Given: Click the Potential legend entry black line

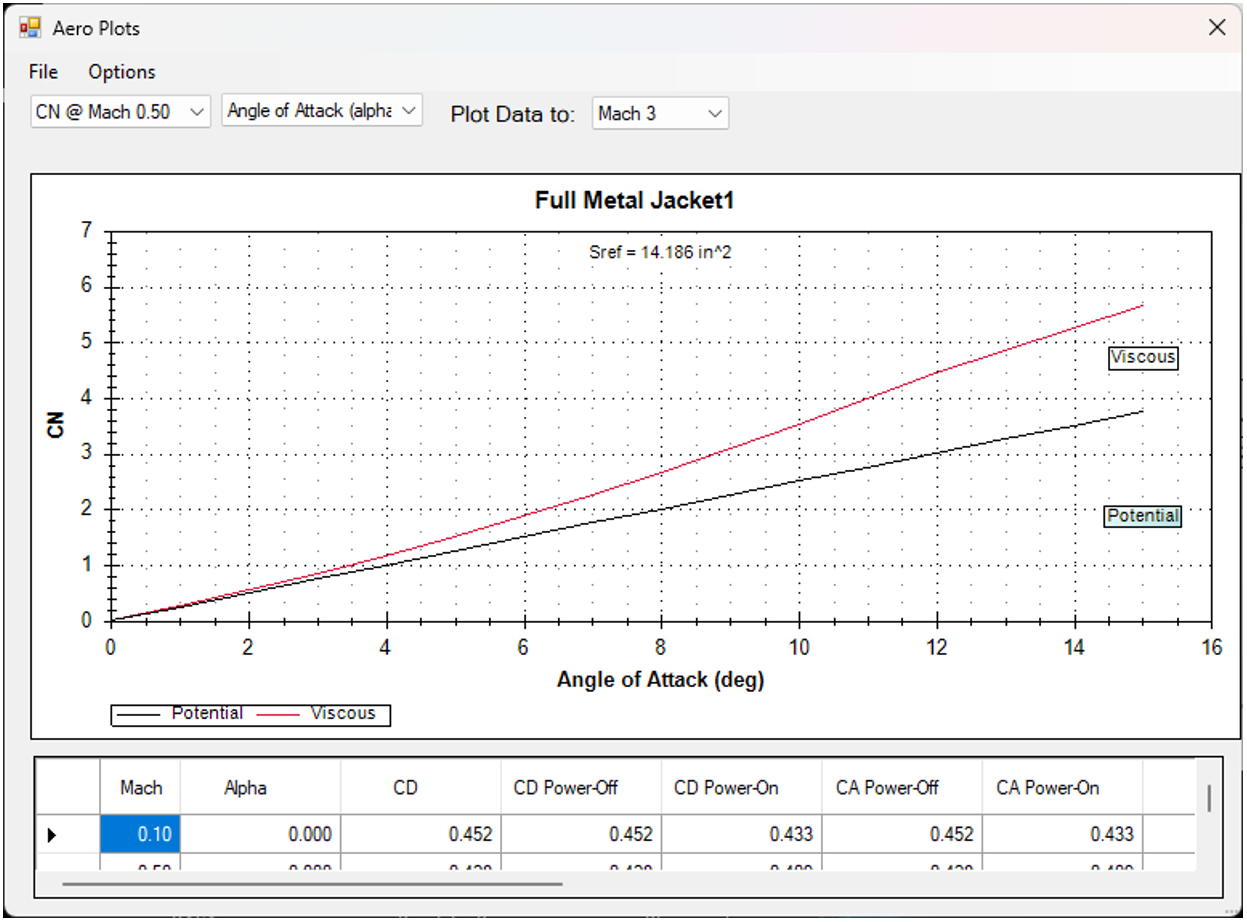Looking at the screenshot, I should pos(140,714).
